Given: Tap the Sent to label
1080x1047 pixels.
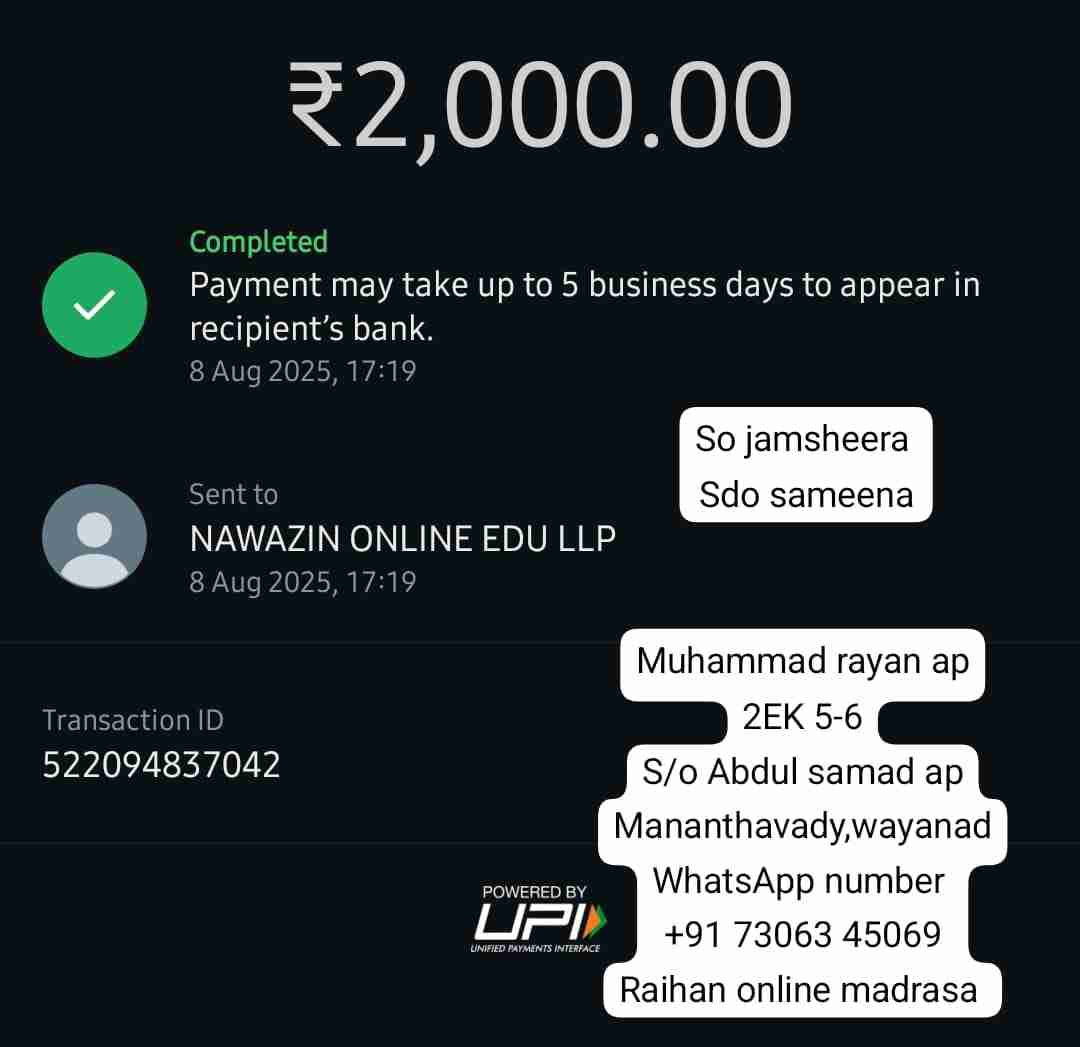Looking at the screenshot, I should [x=233, y=495].
